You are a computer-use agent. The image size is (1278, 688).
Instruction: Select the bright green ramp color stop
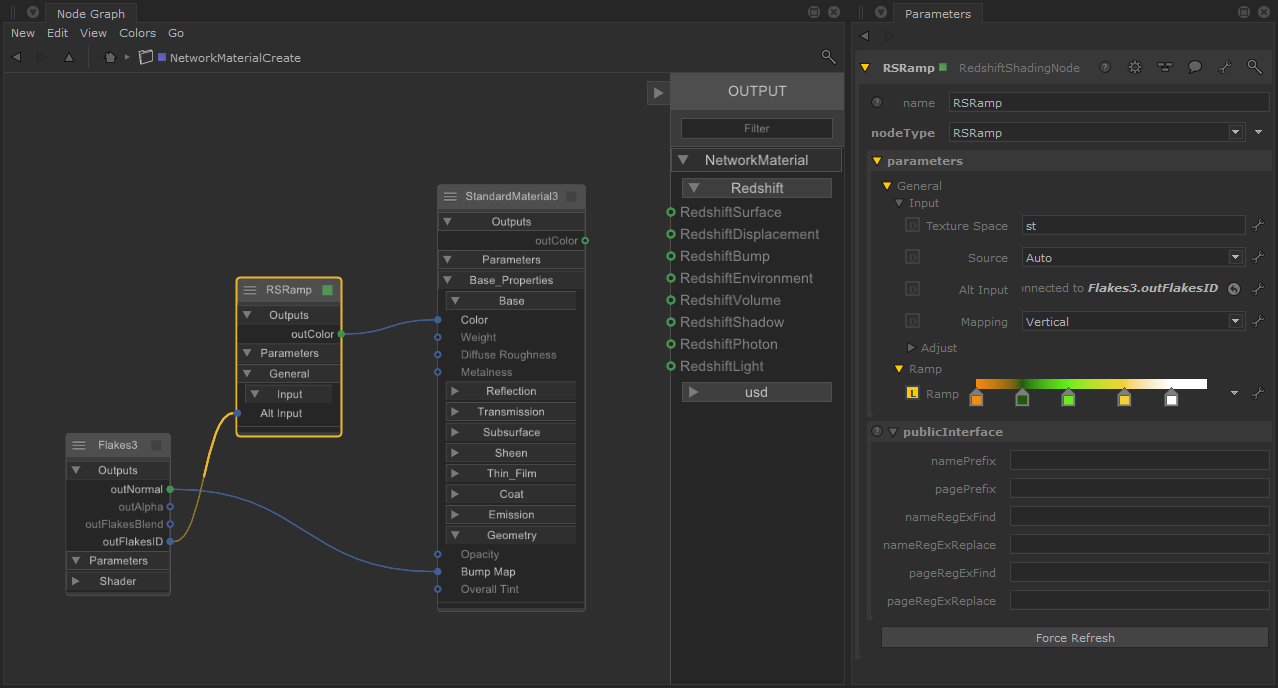click(x=1068, y=399)
